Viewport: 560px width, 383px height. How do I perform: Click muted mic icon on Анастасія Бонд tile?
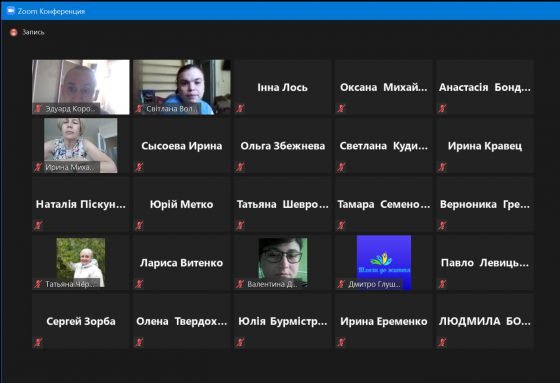coord(442,108)
